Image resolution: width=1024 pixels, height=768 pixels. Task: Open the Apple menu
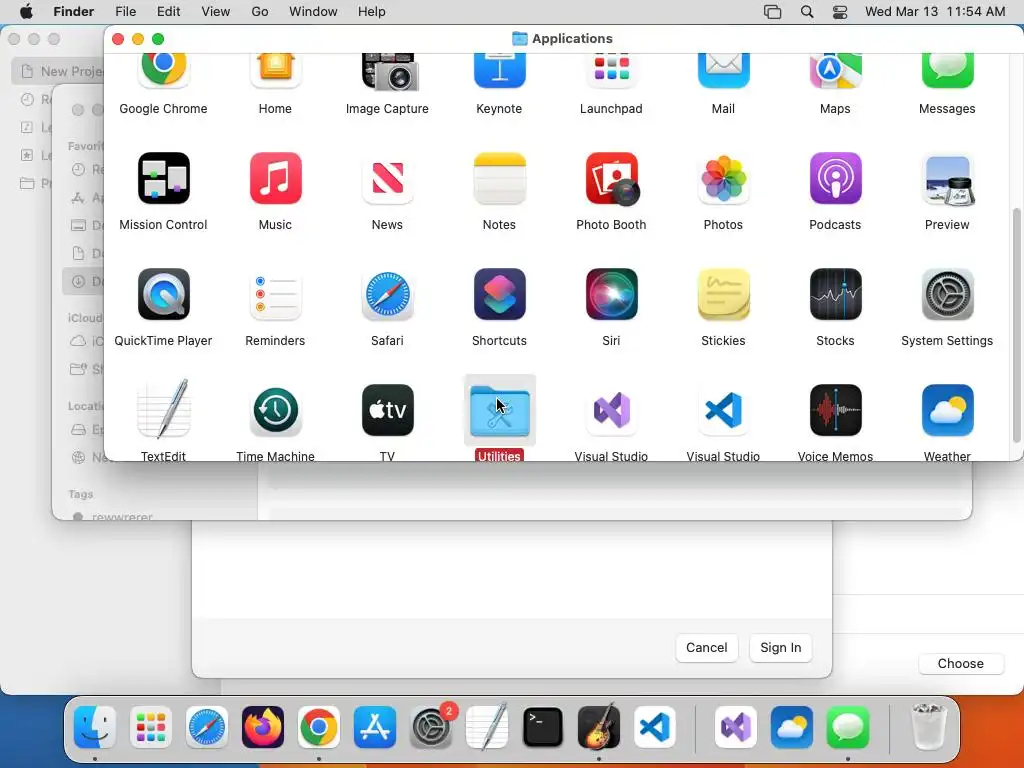point(26,12)
